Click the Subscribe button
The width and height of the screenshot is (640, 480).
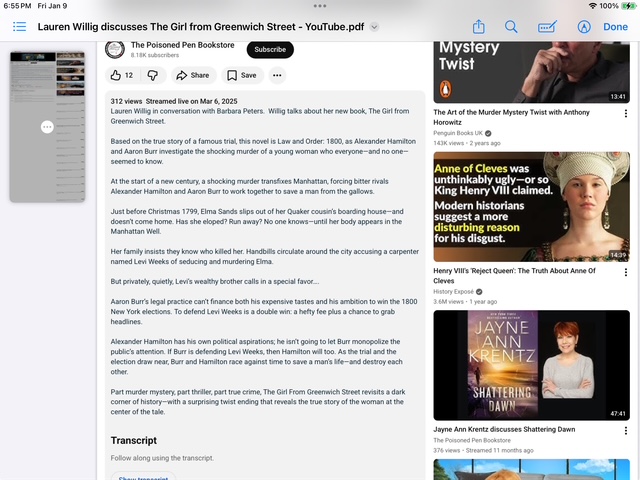pos(270,49)
